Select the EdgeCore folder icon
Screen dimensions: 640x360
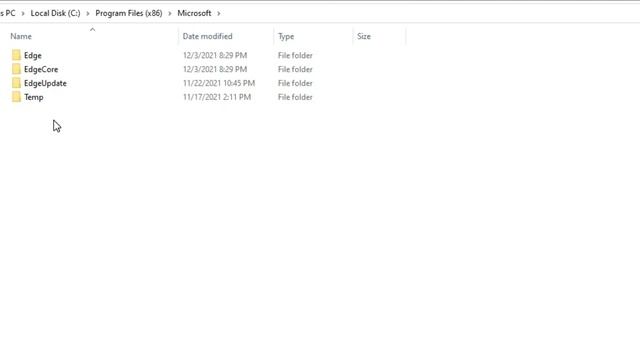click(16, 69)
